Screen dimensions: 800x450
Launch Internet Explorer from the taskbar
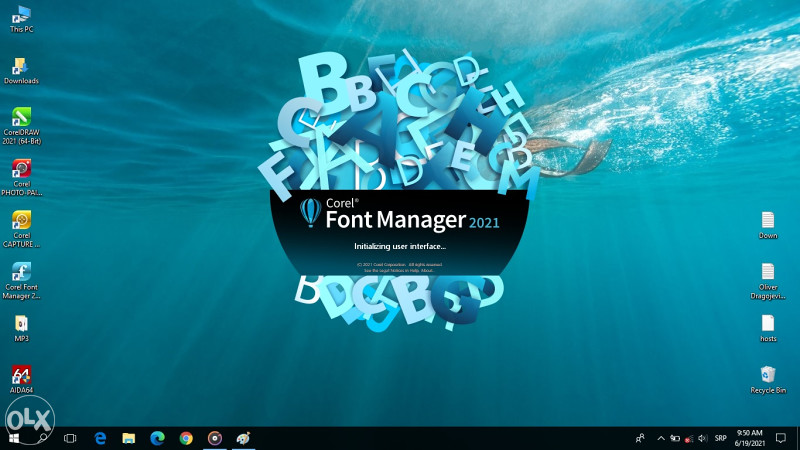101,438
